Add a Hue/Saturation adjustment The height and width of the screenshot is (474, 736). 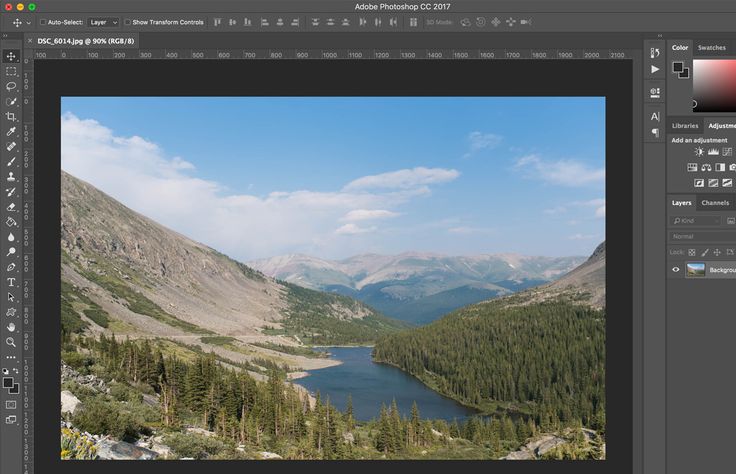692,167
